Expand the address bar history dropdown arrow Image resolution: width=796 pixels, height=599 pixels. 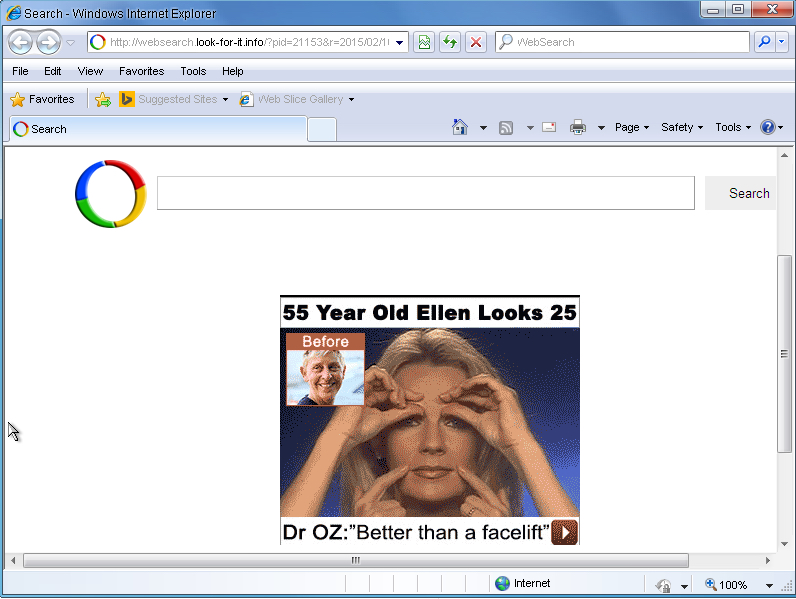pos(400,42)
